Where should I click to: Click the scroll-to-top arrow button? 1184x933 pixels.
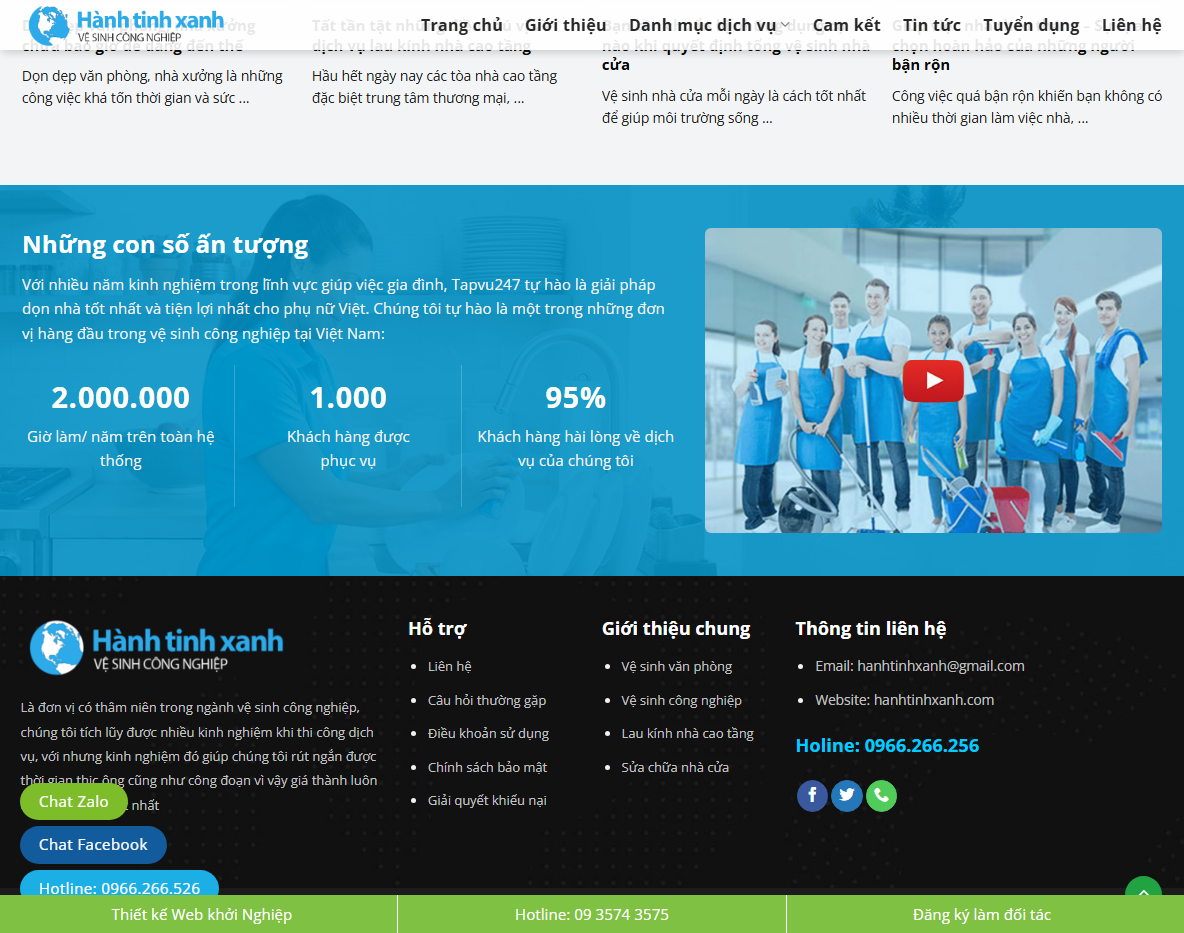coord(1143,893)
